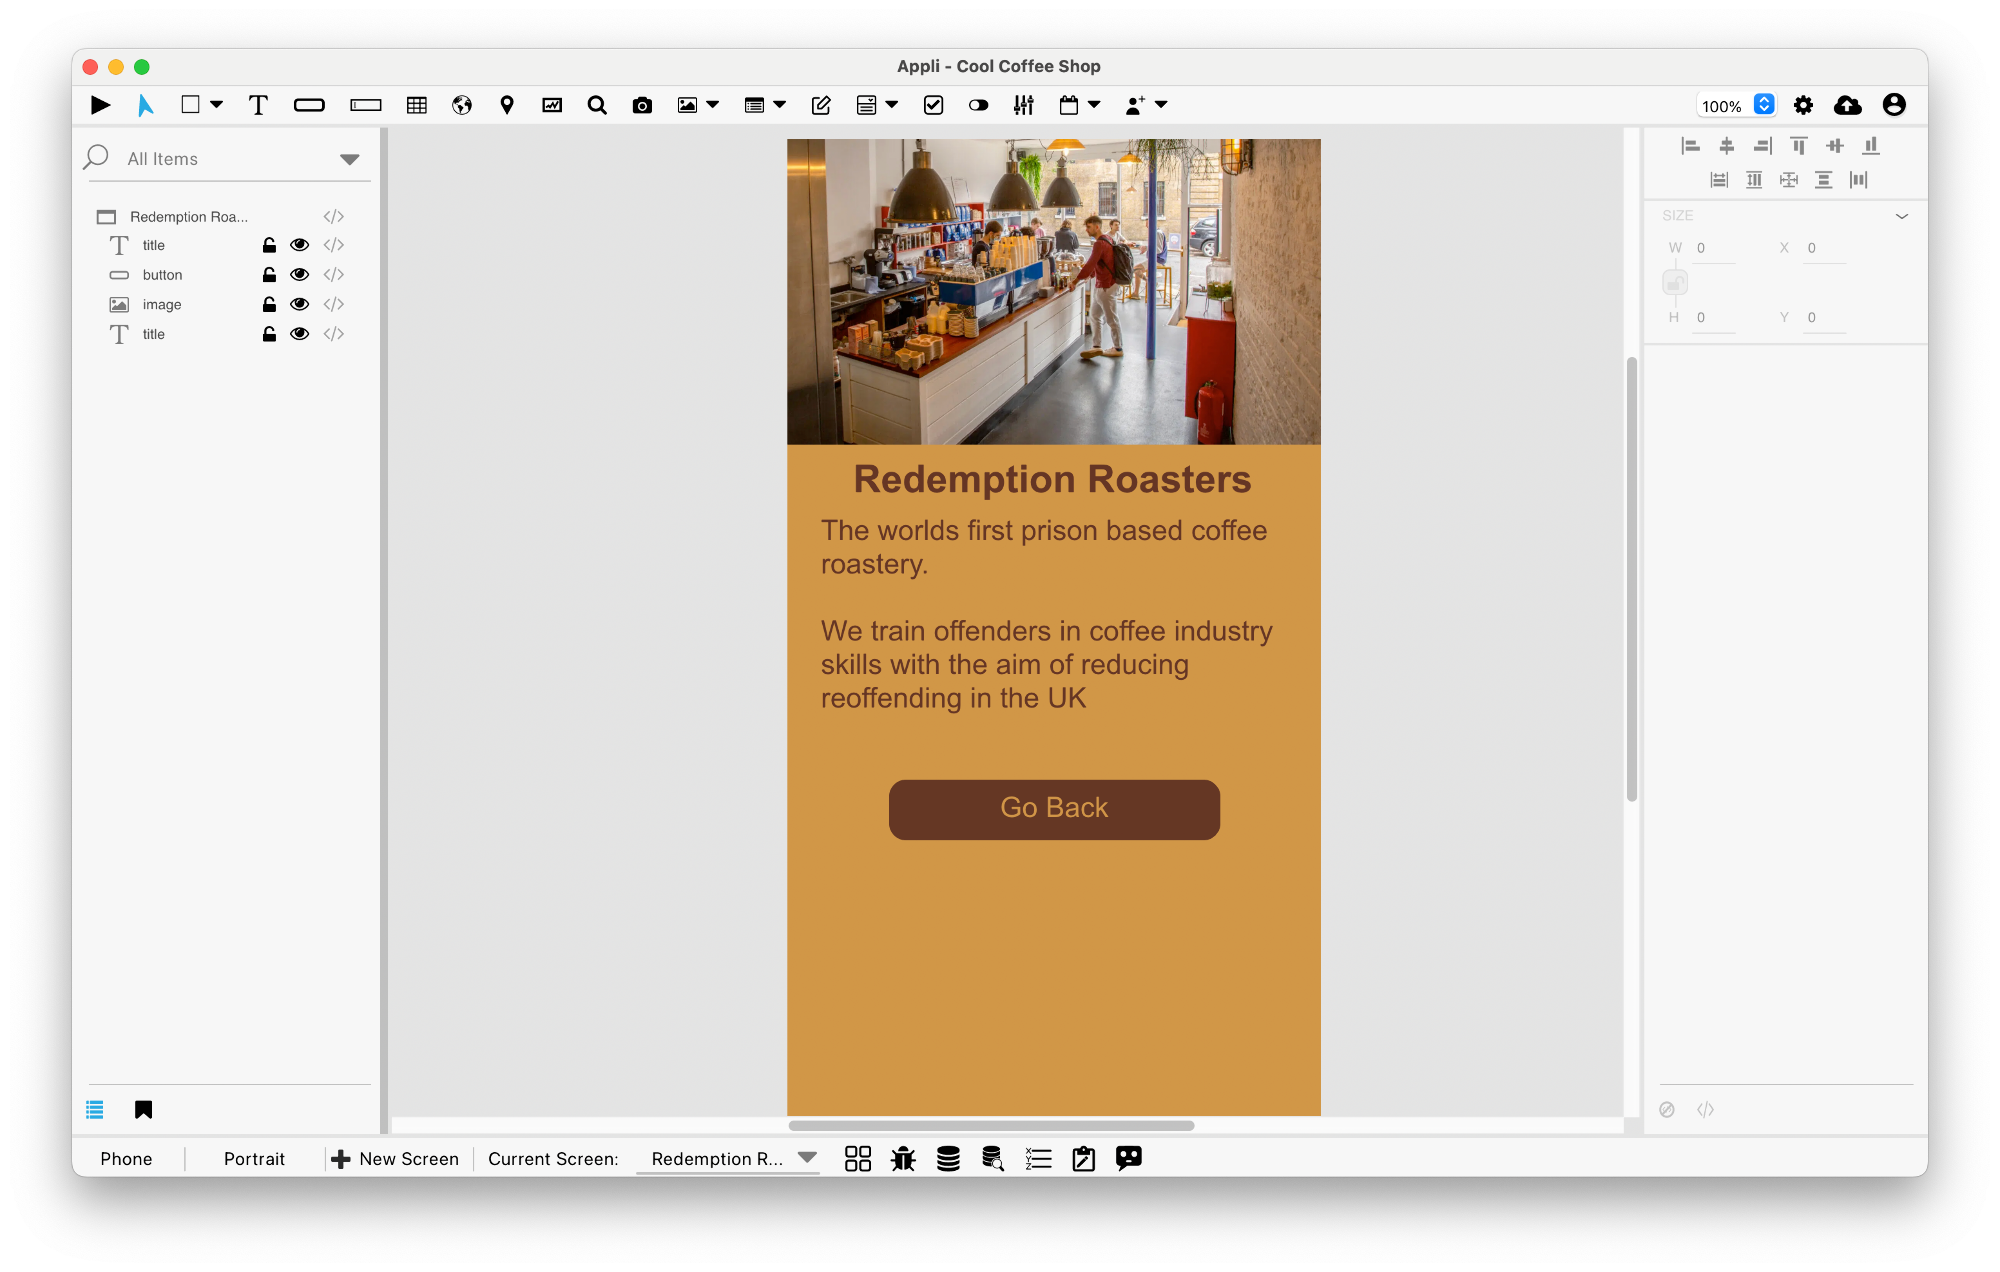Click the magnifier search element tool
The height and width of the screenshot is (1272, 2000).
tap(597, 105)
